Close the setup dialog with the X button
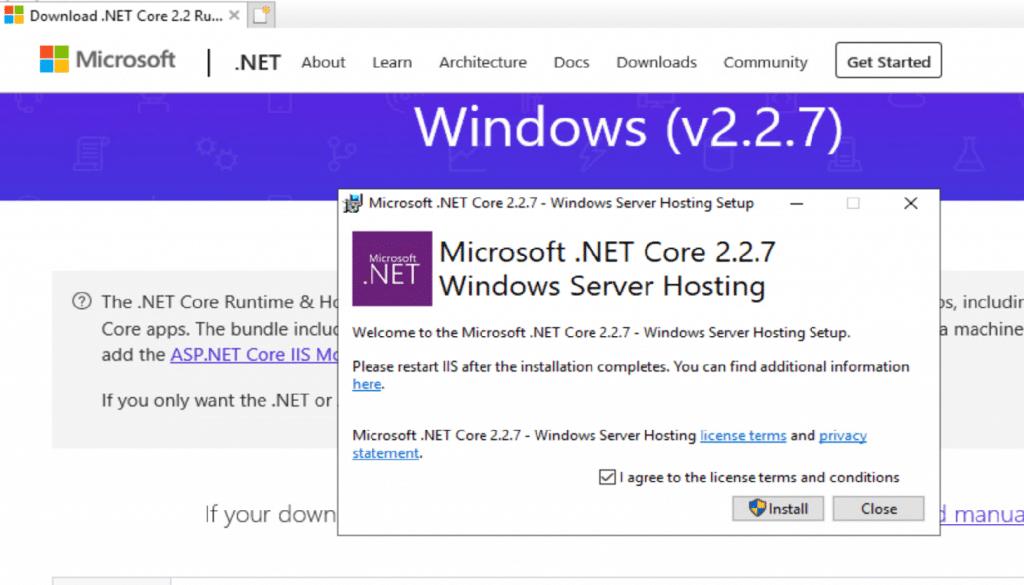1024x585 pixels. [910, 204]
